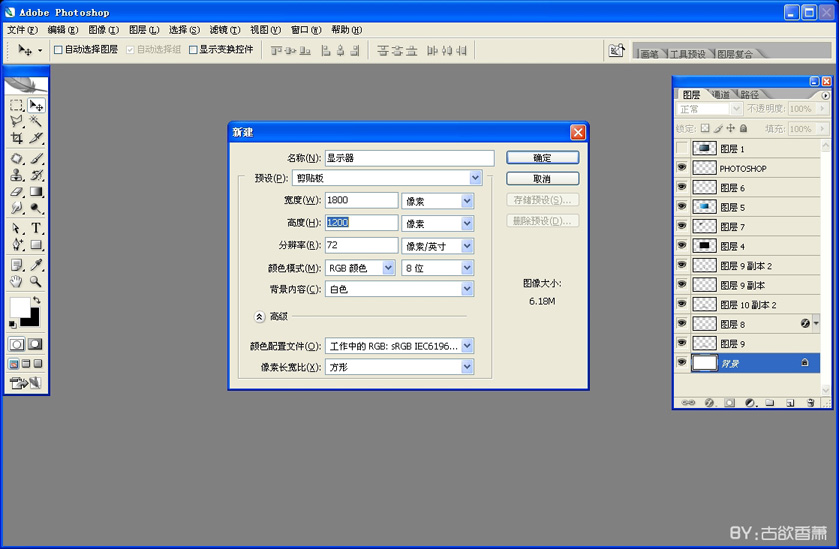Open 预设 preset dropdown
839x549 pixels.
point(475,178)
